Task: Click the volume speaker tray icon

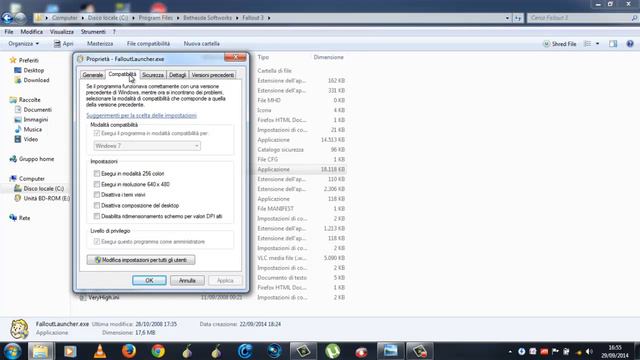Action: tap(589, 351)
